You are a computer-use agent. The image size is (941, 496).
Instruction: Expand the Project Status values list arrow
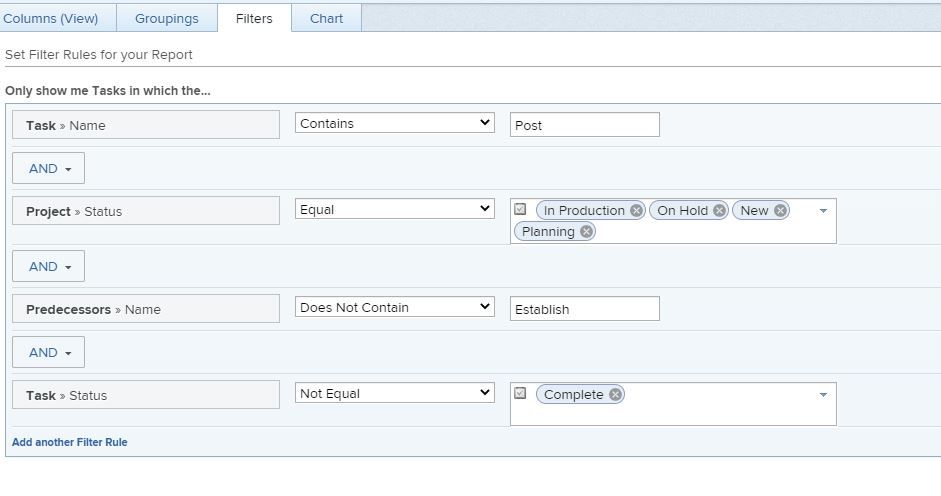click(x=823, y=211)
